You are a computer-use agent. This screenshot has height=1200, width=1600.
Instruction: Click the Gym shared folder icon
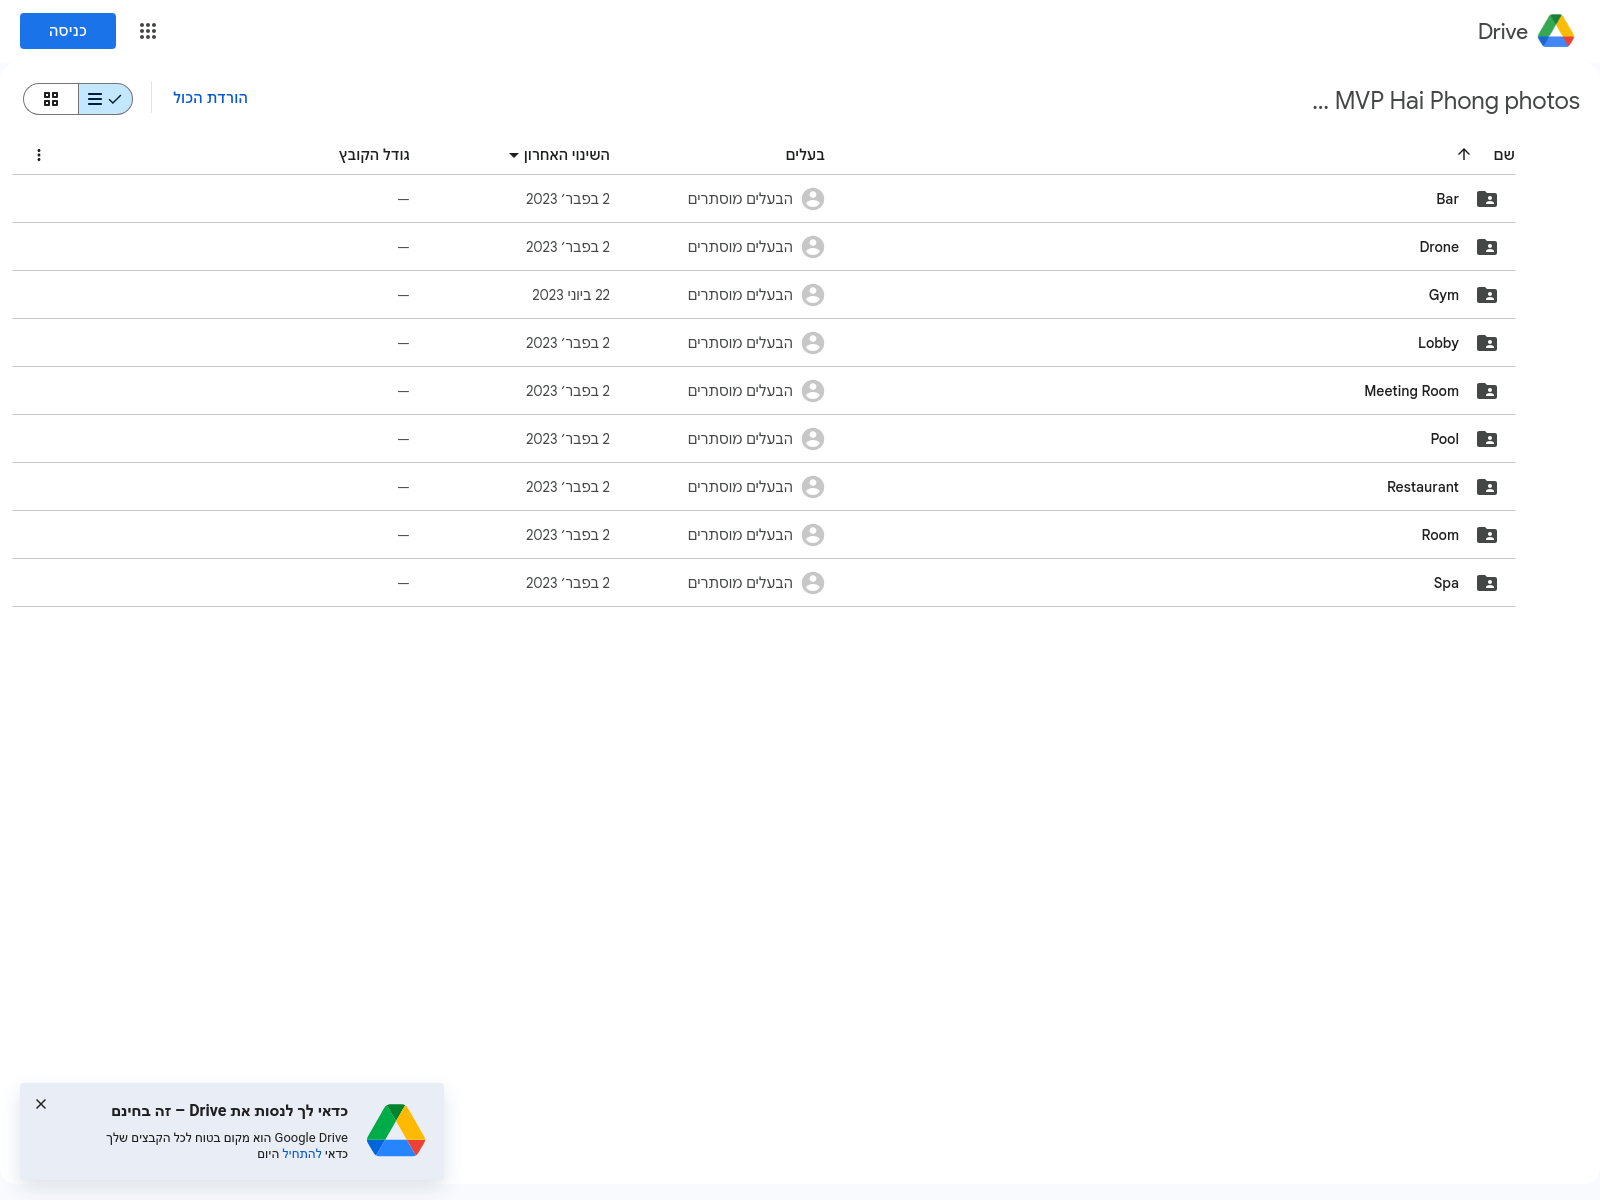(x=1487, y=295)
